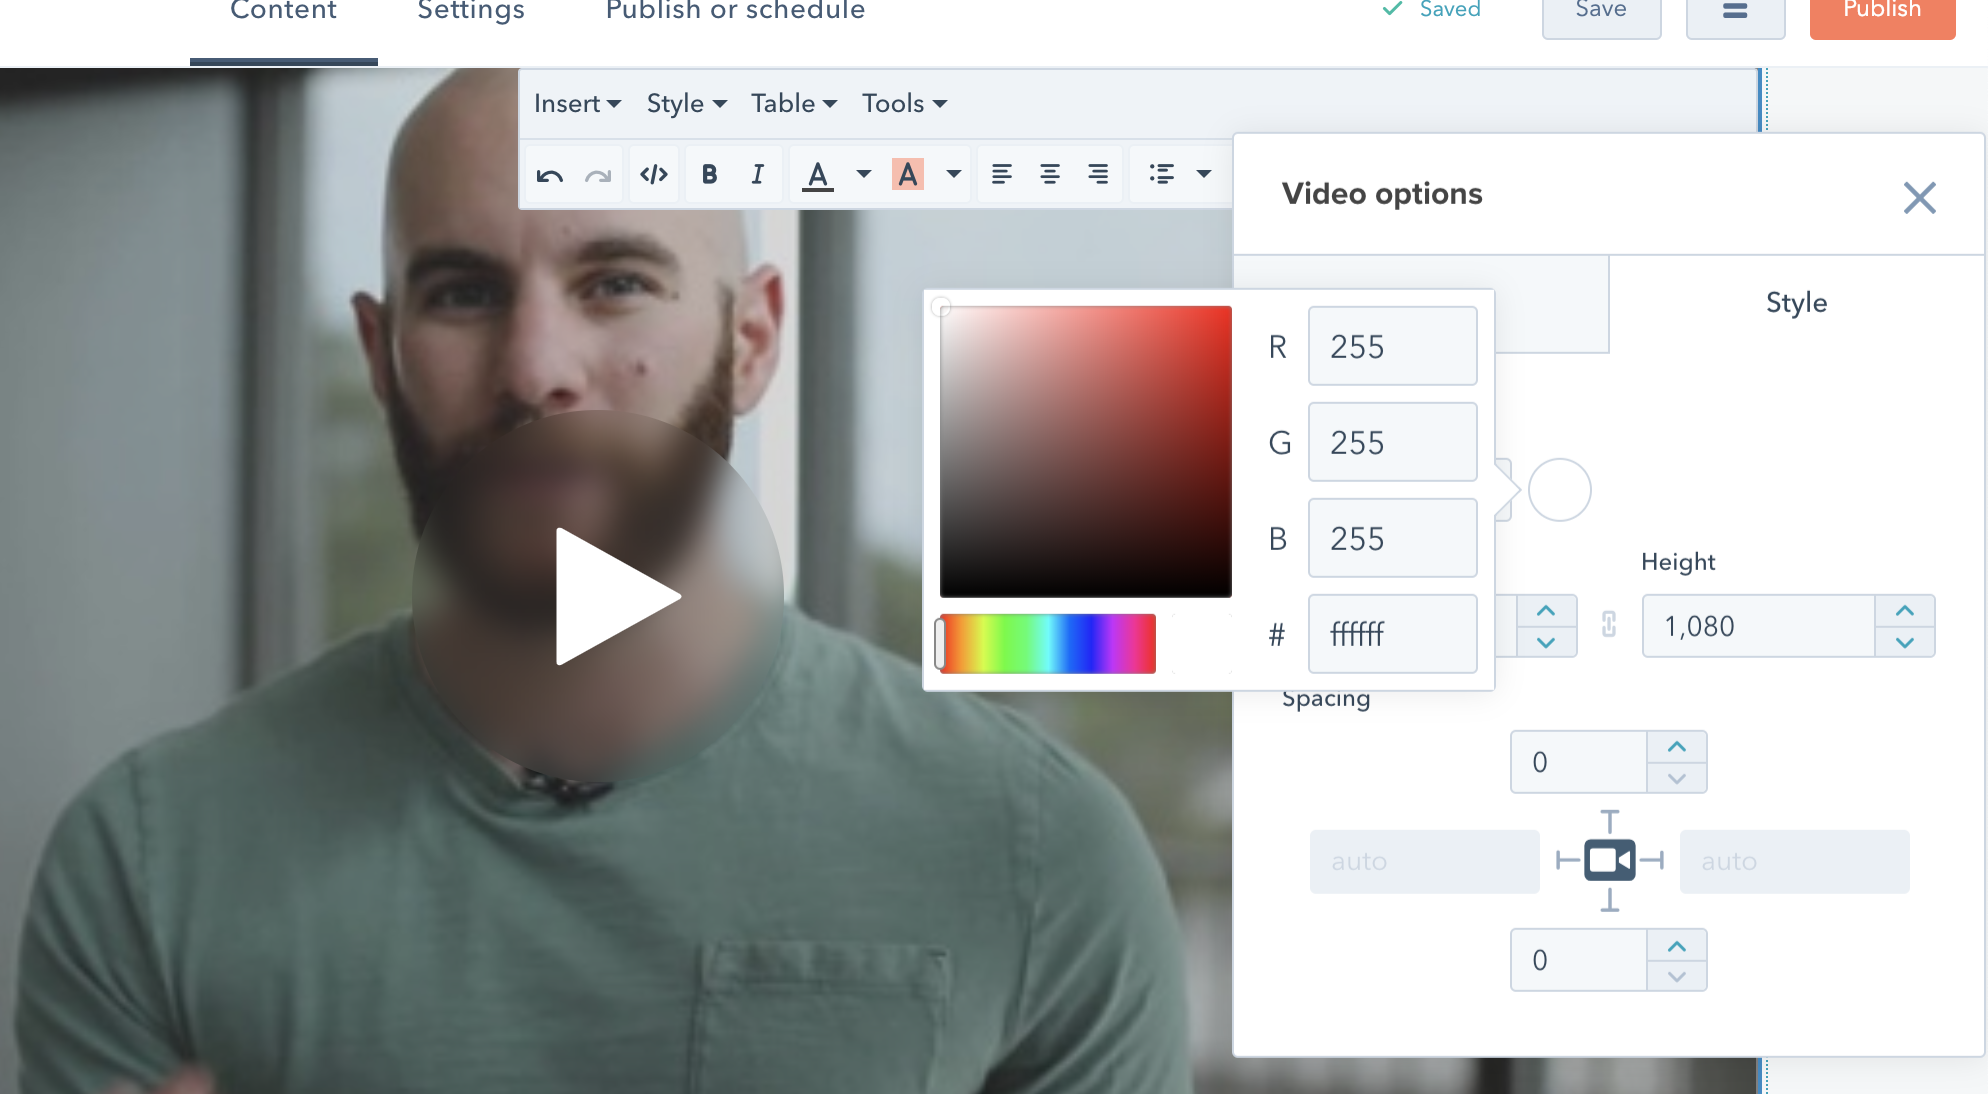This screenshot has width=1988, height=1094.
Task: Increase the top spacing value
Action: tap(1677, 747)
